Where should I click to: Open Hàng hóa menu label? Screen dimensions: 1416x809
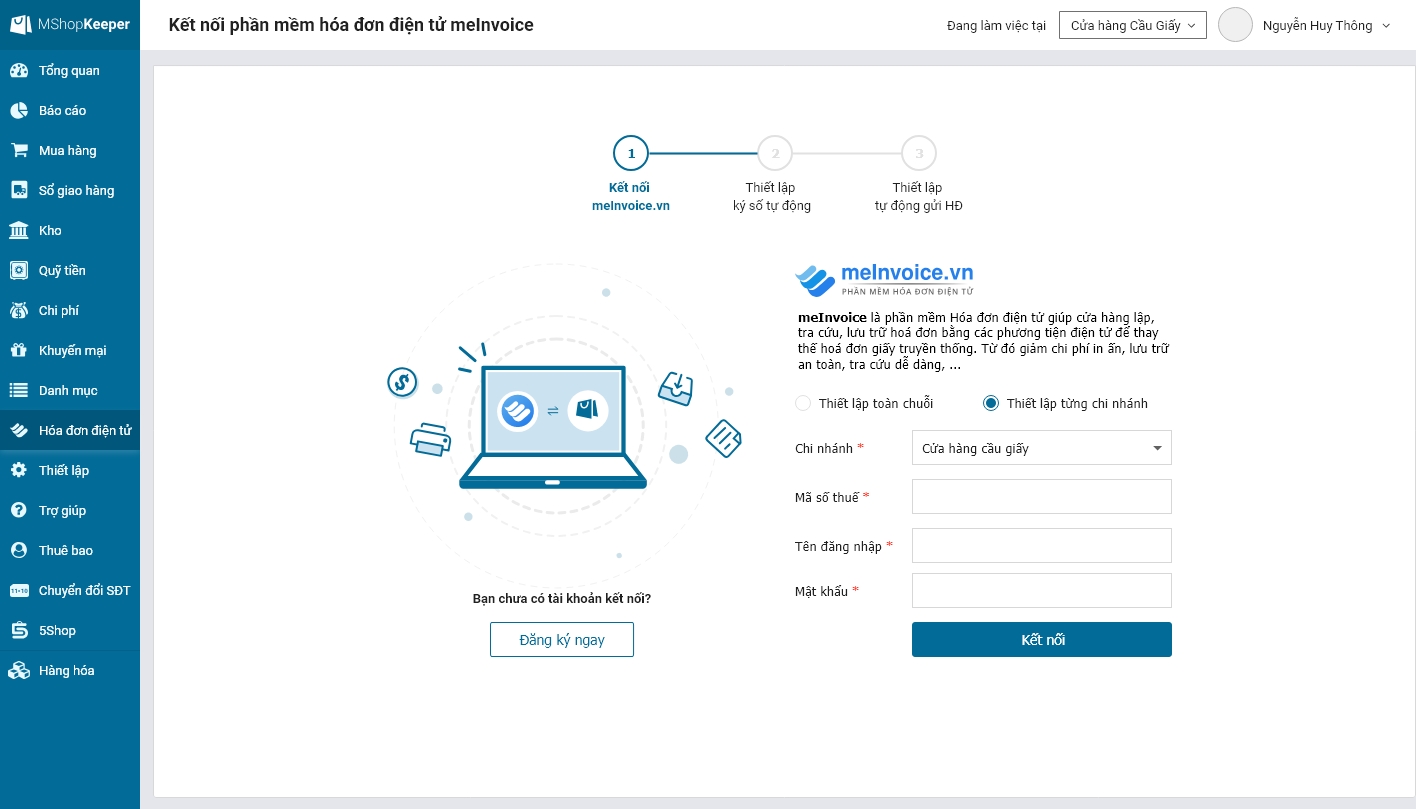pyautogui.click(x=67, y=671)
